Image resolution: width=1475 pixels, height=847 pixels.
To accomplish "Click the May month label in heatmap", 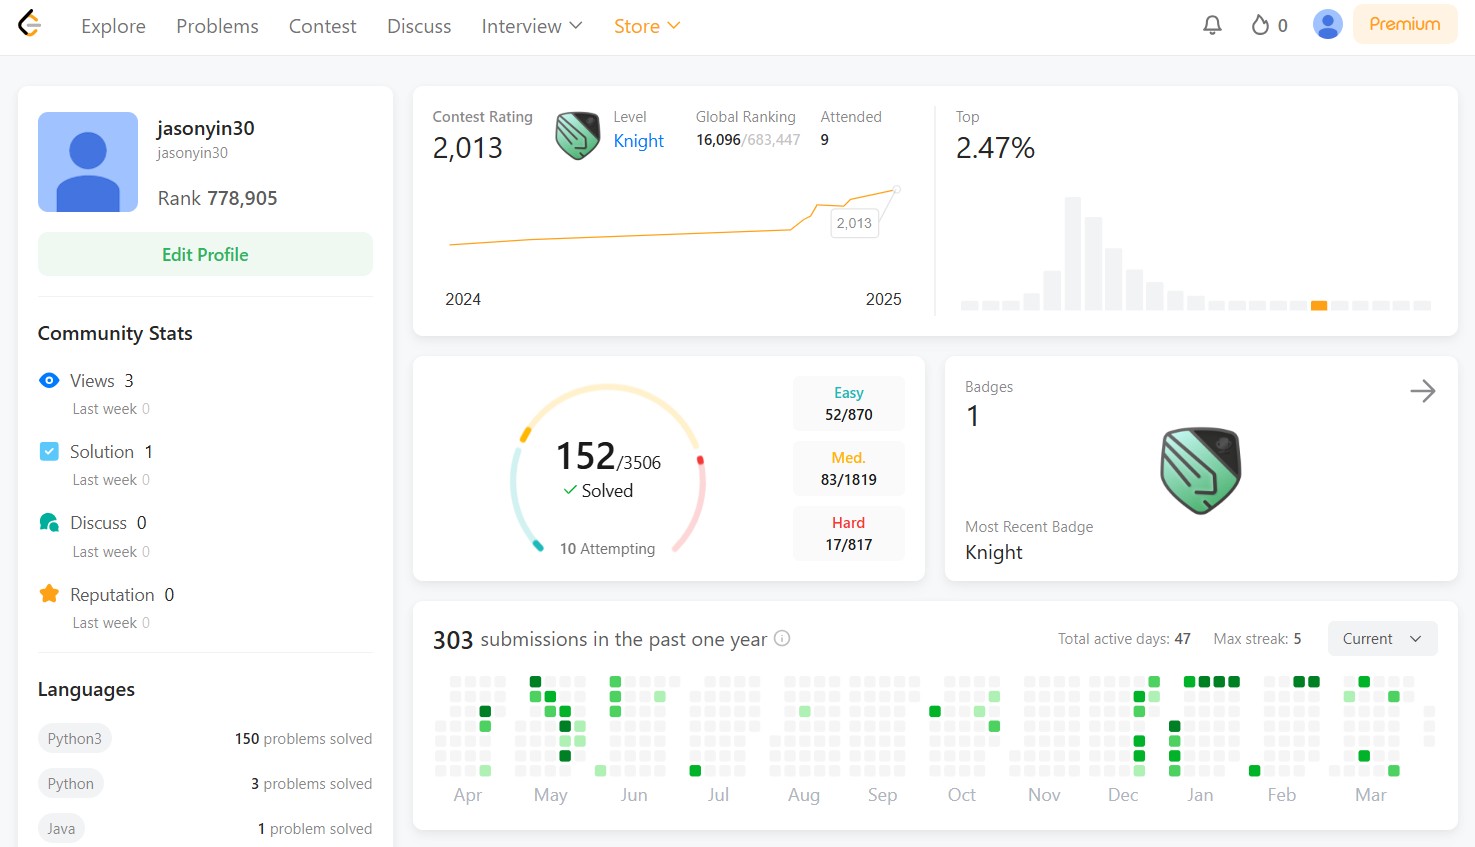I will pyautogui.click(x=551, y=795).
